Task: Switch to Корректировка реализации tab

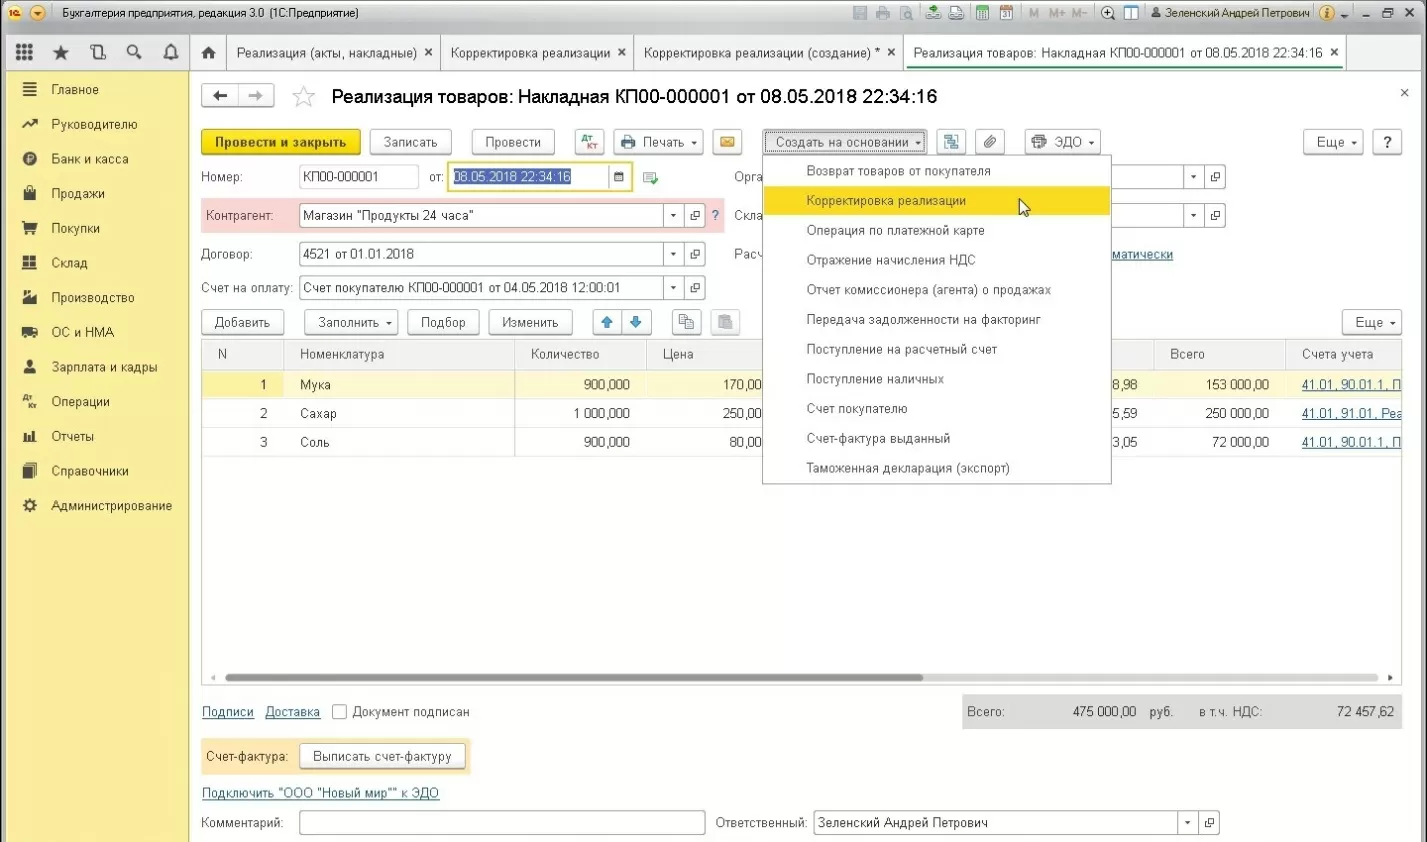Action: click(x=530, y=53)
